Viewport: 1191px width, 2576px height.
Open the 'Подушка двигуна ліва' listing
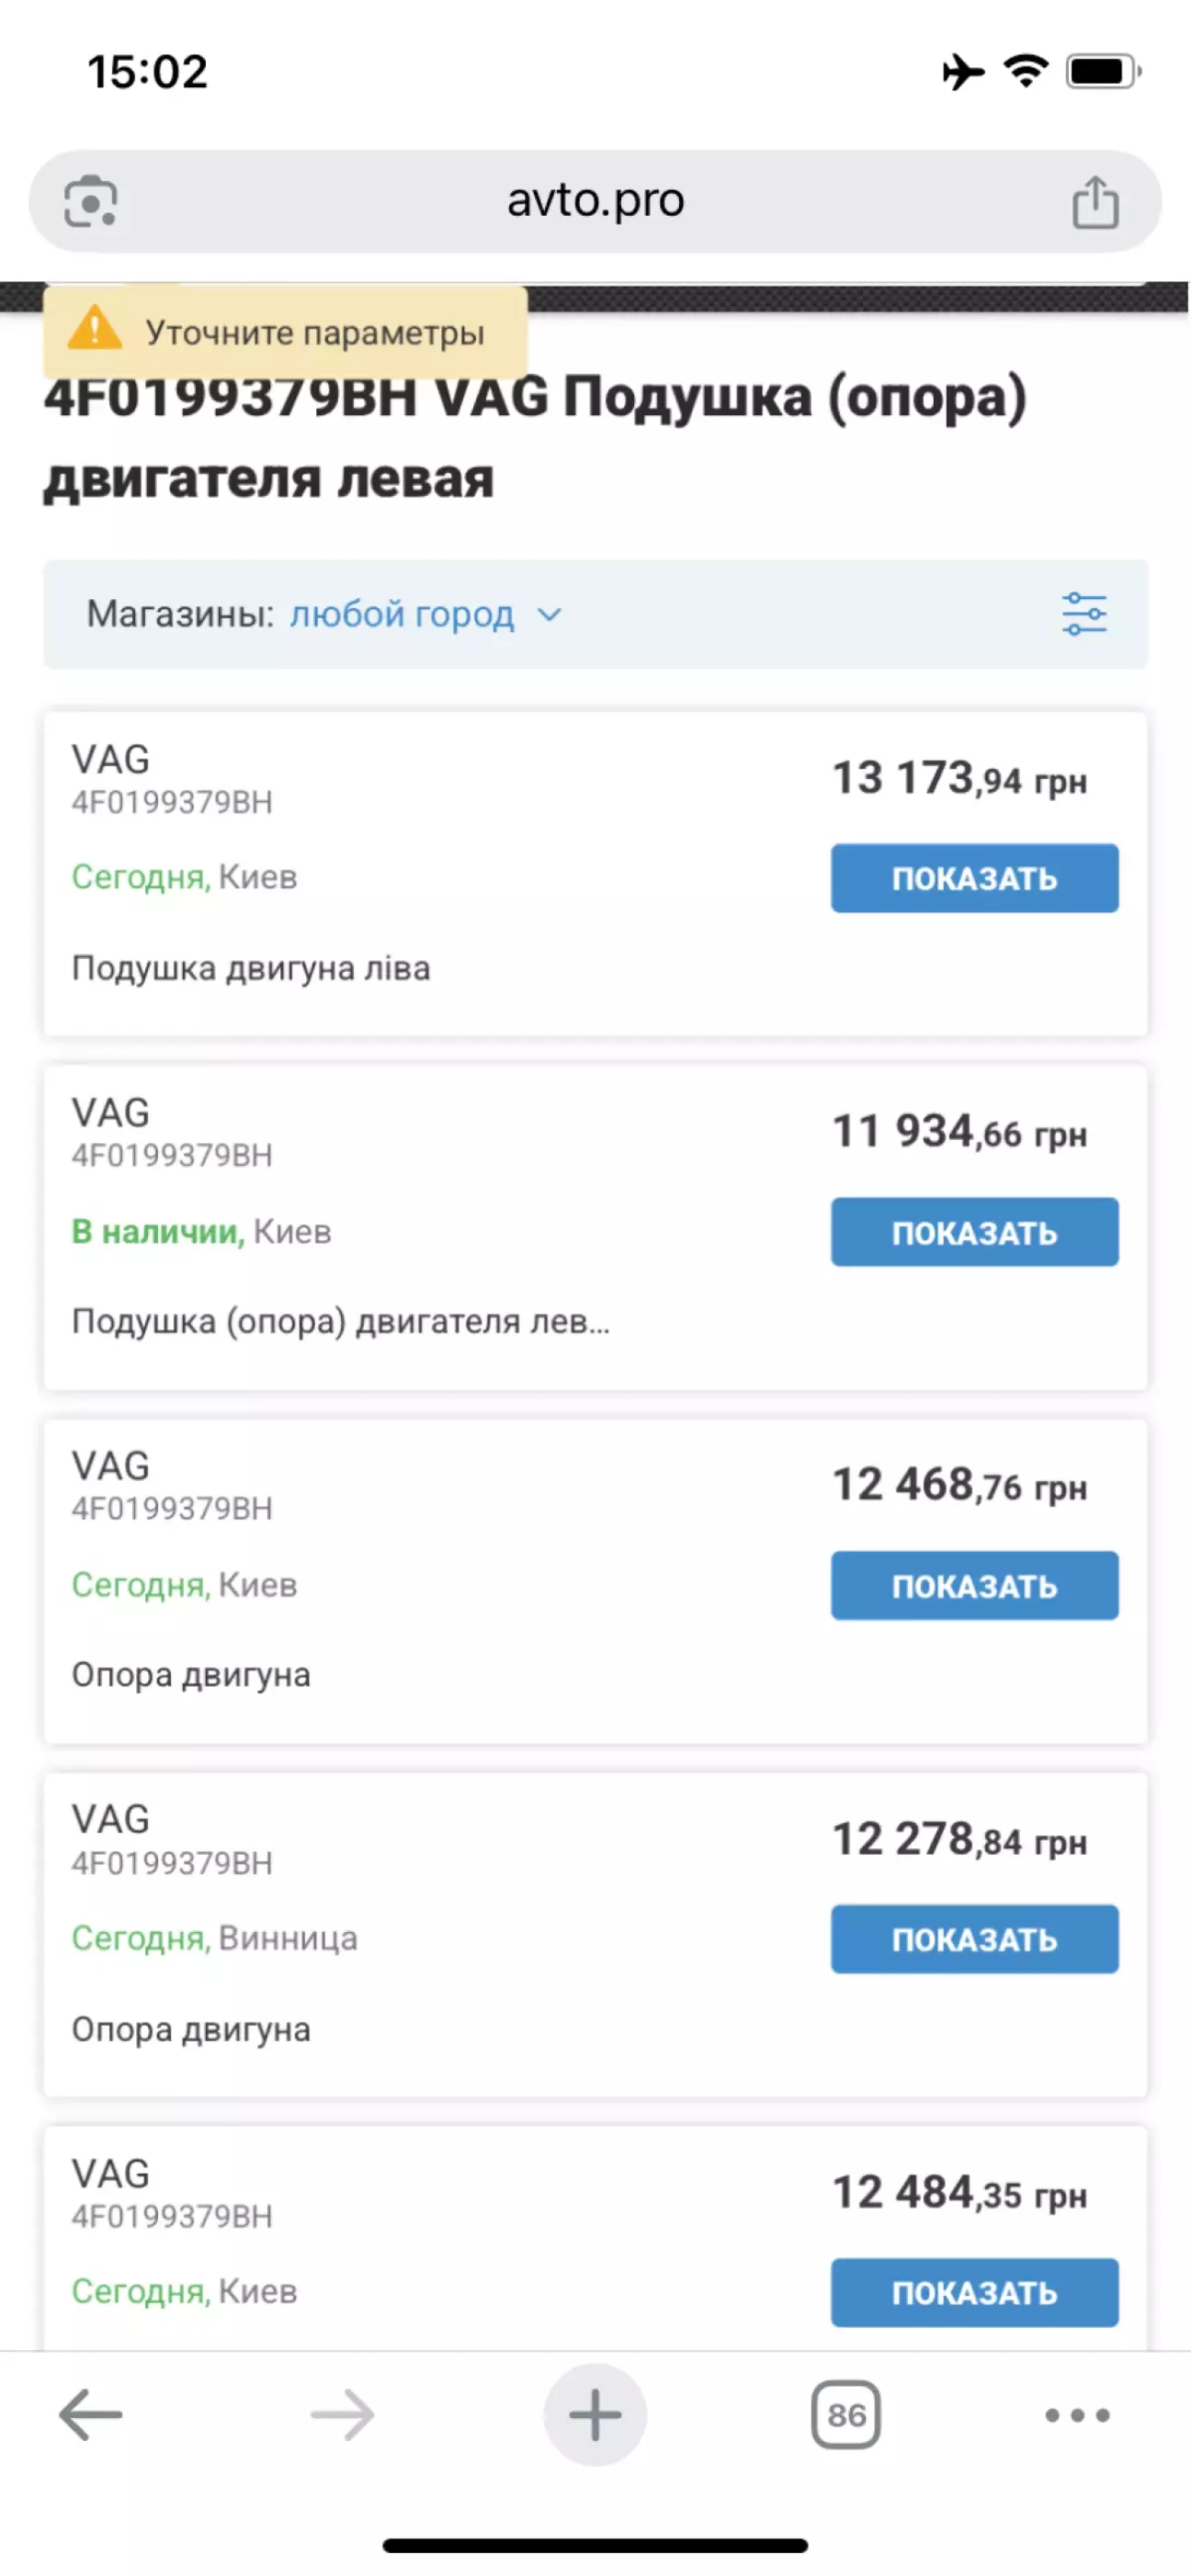click(x=251, y=968)
